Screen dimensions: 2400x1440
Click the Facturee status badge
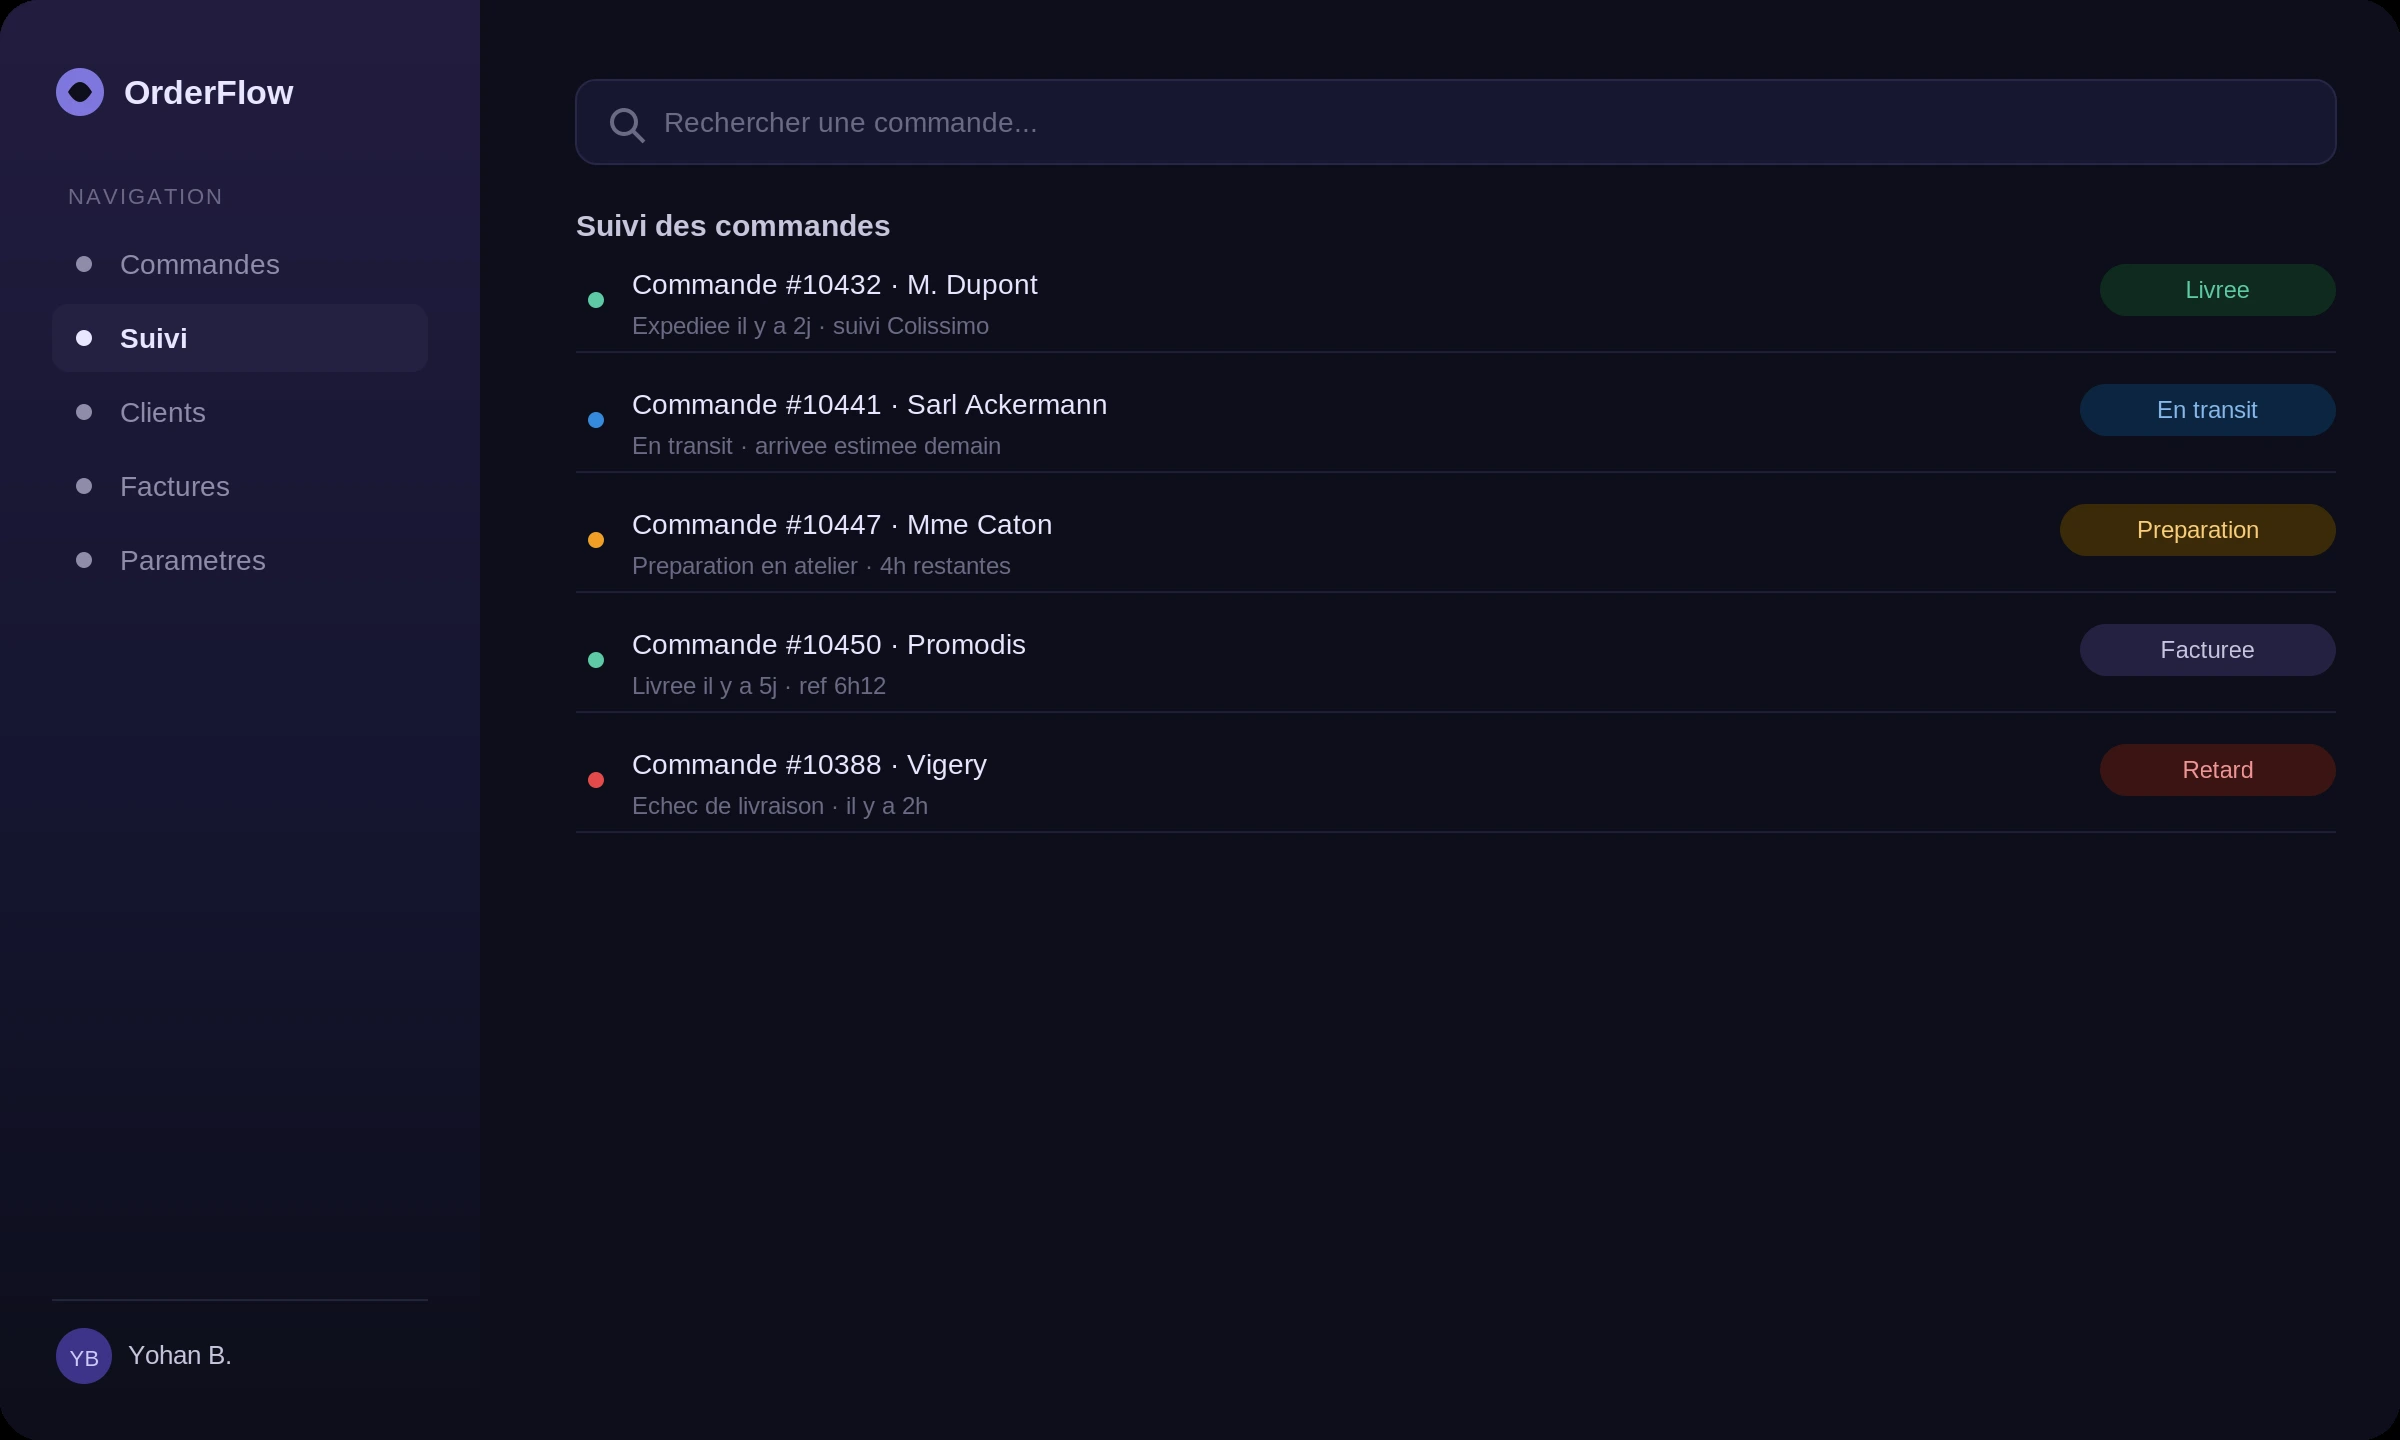(x=2208, y=650)
